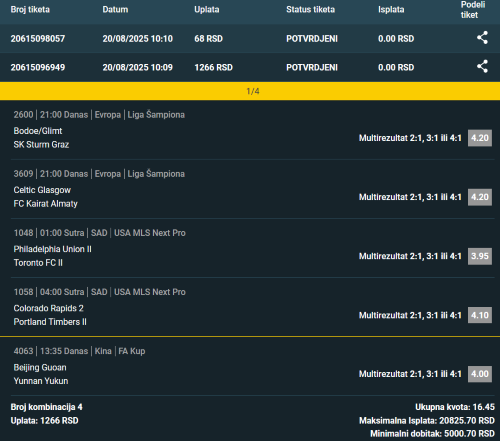The height and width of the screenshot is (441, 500).
Task: Open Colorado Rapids 2 vs Portland Timbers II
Action: 50,315
